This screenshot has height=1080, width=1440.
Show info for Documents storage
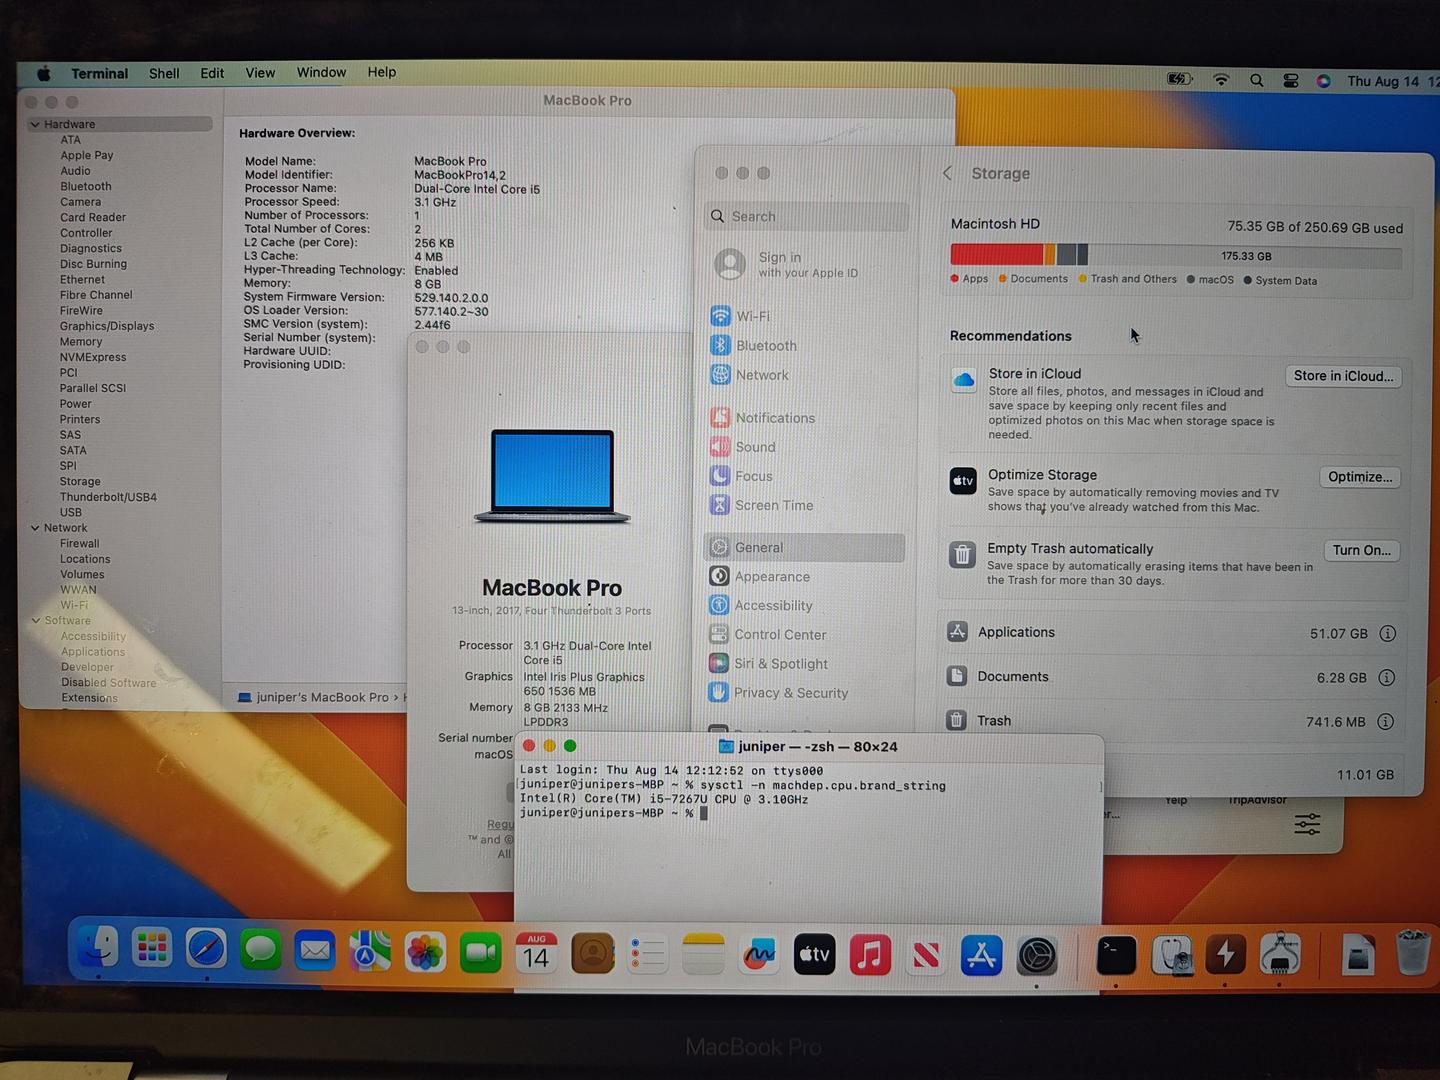pyautogui.click(x=1386, y=678)
